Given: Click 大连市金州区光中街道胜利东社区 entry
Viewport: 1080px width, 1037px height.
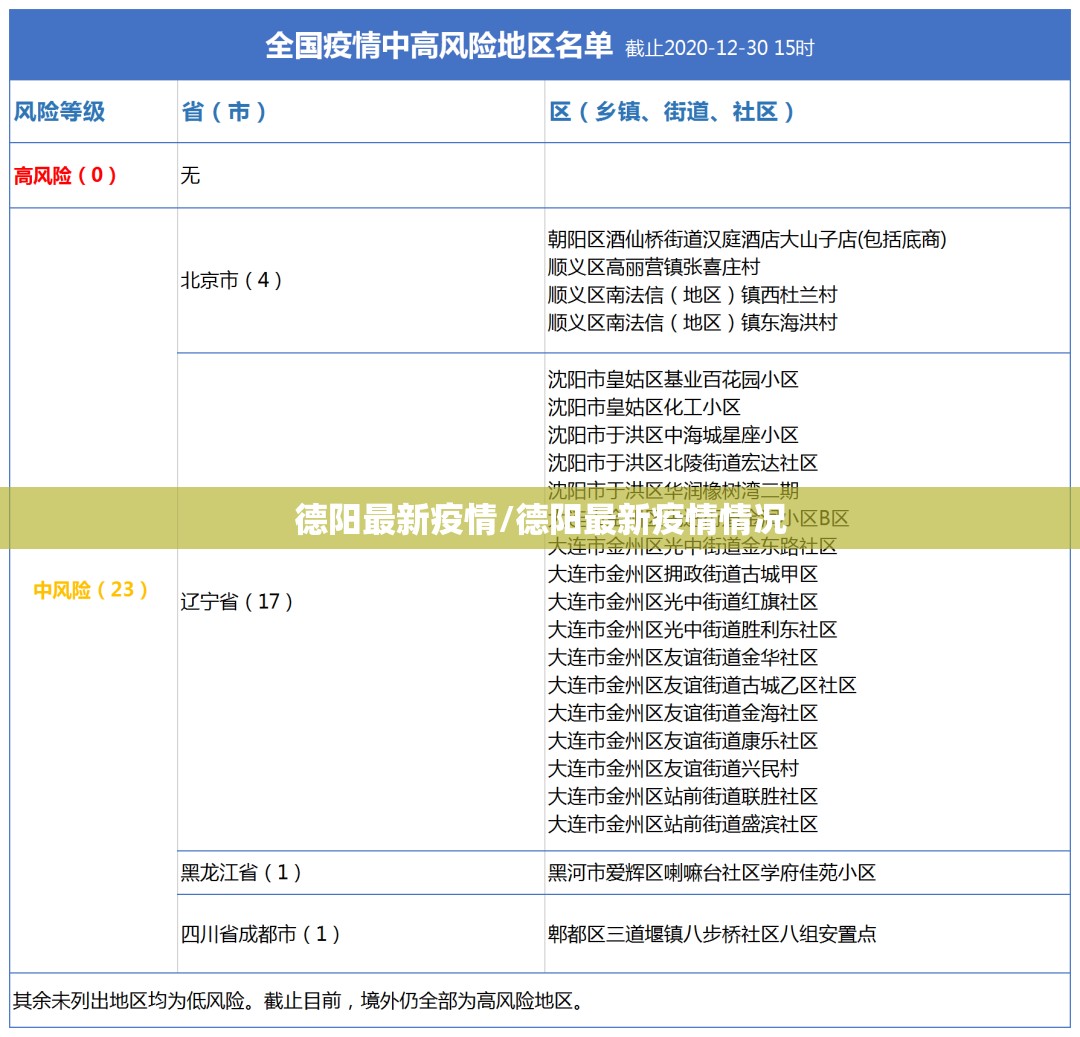Looking at the screenshot, I should 692,629.
